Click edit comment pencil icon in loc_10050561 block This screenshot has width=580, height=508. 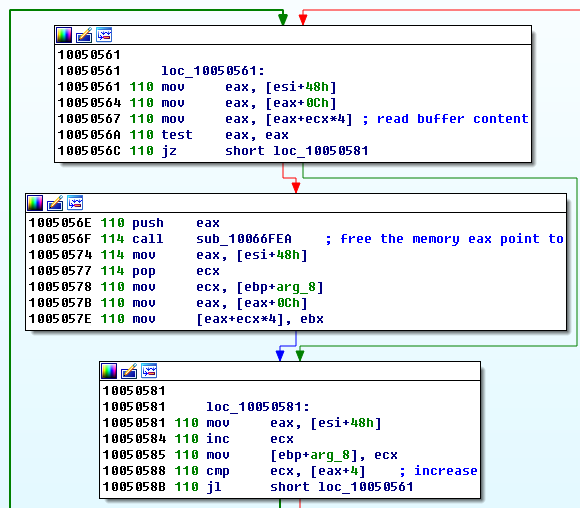84,35
